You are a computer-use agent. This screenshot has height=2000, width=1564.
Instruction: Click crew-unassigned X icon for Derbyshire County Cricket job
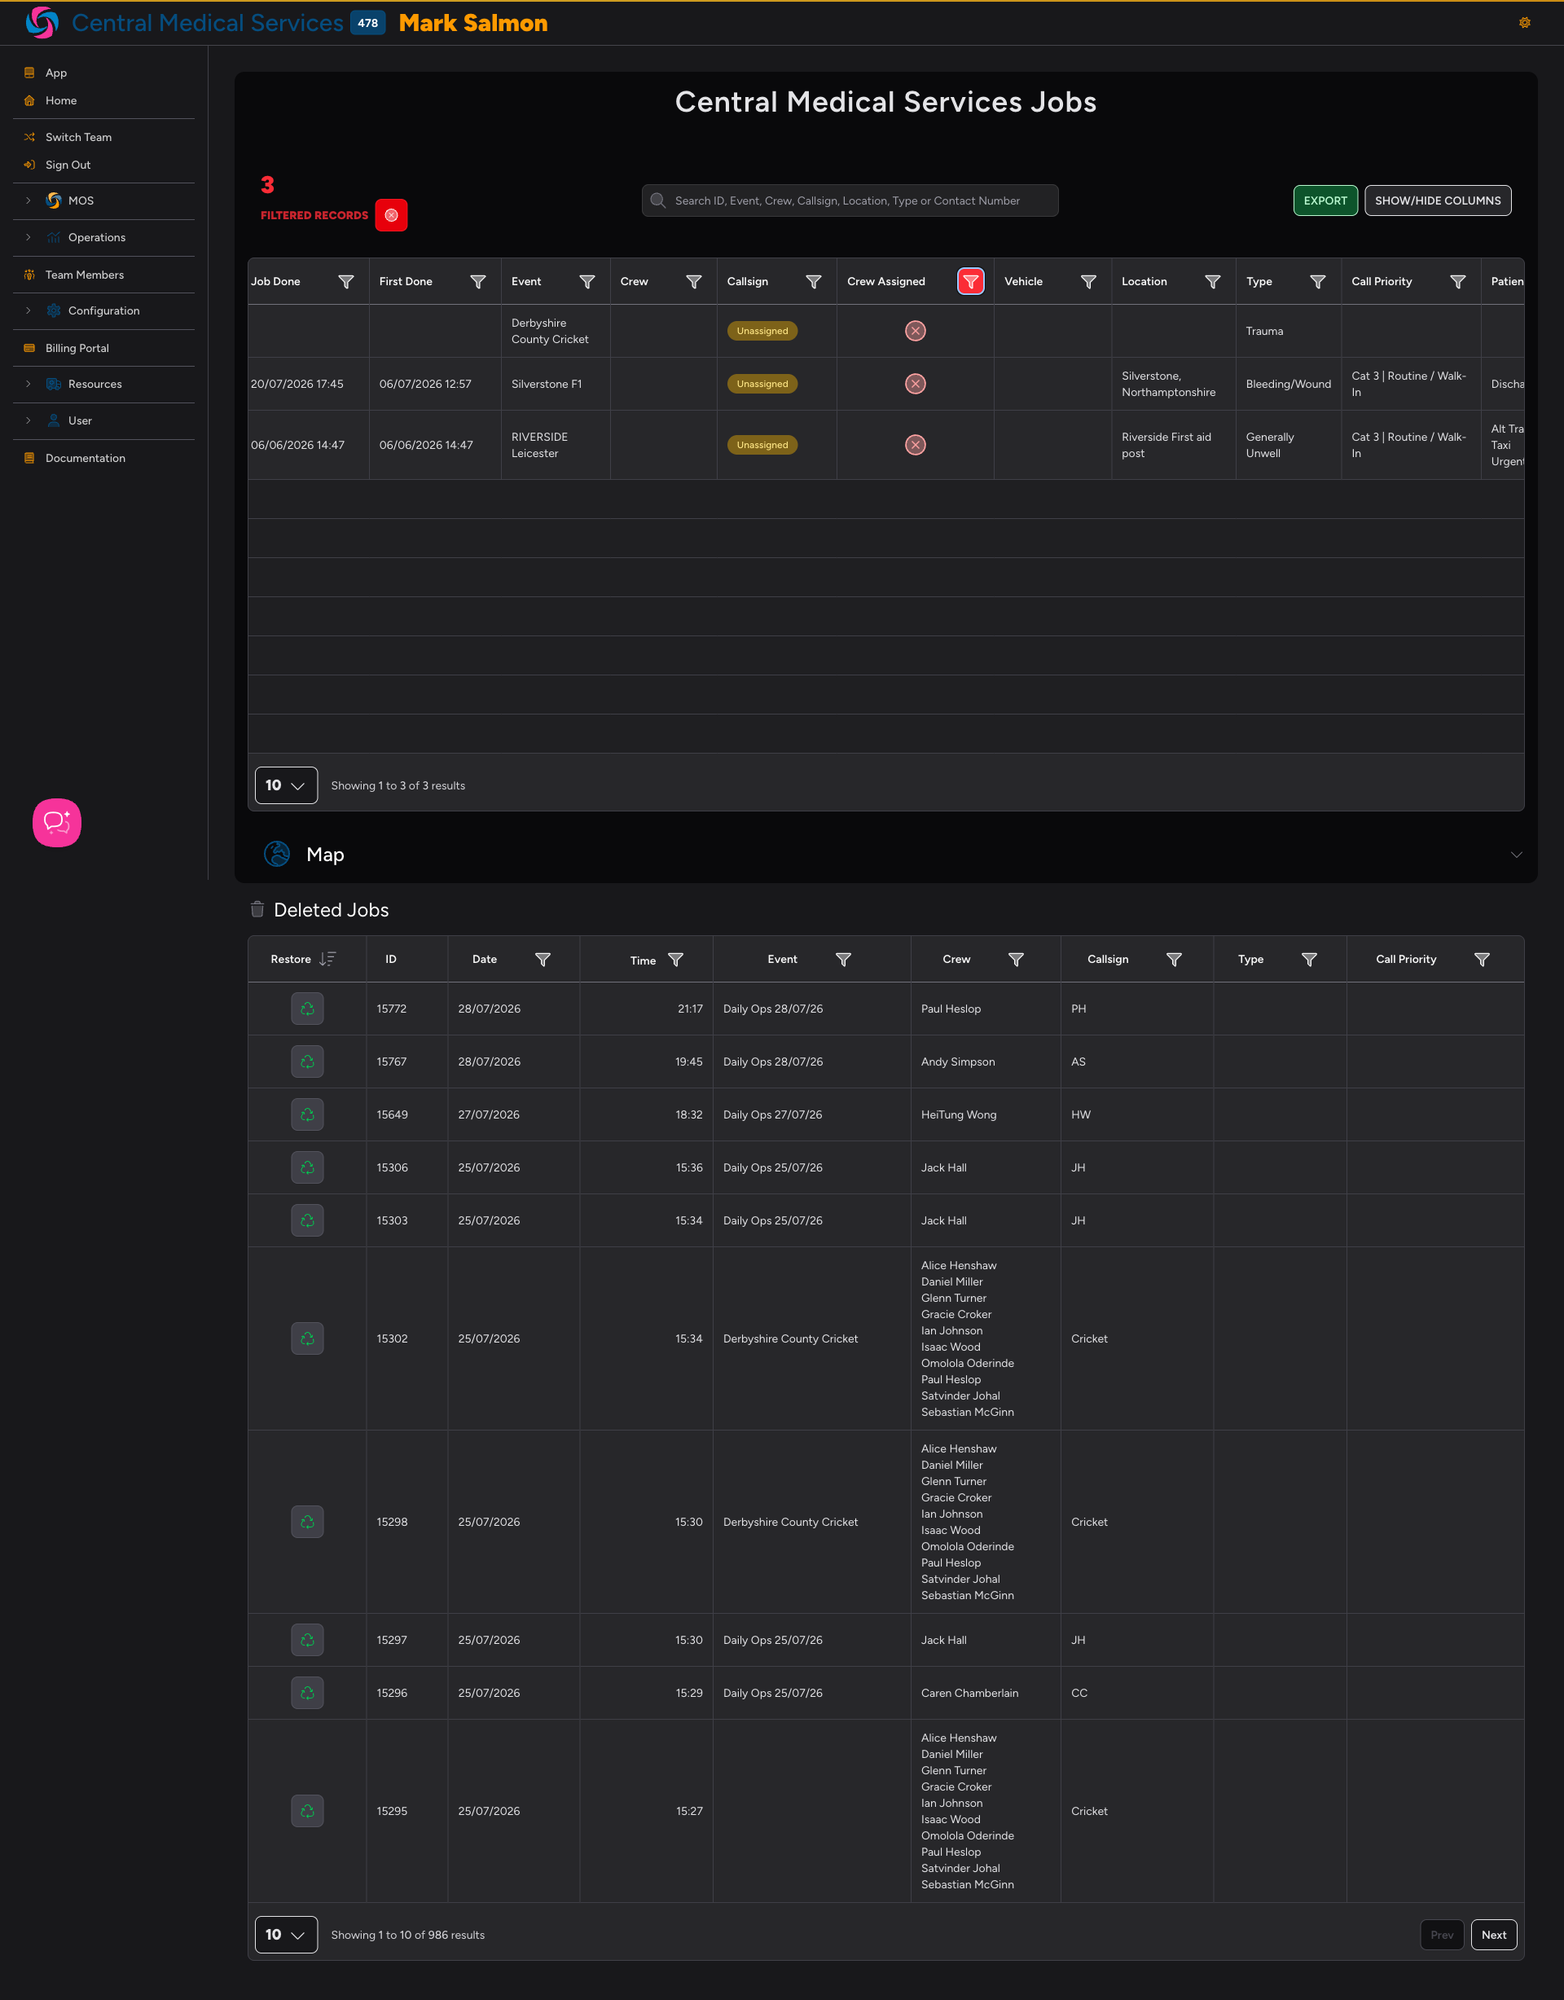915,331
